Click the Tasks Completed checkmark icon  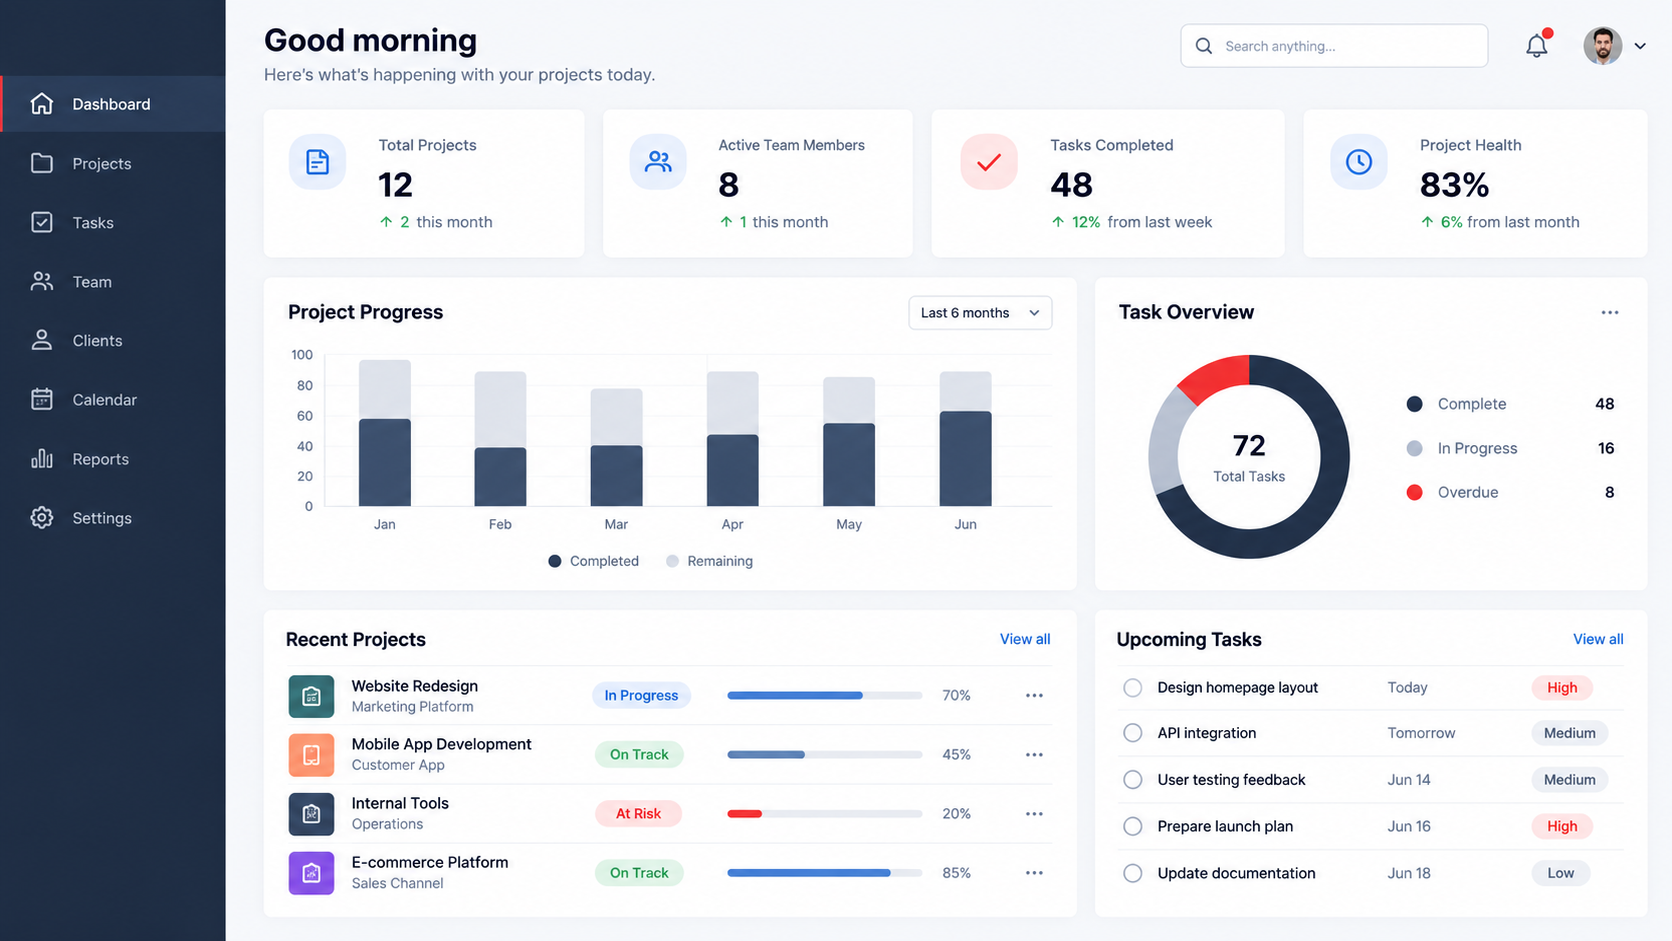click(989, 162)
